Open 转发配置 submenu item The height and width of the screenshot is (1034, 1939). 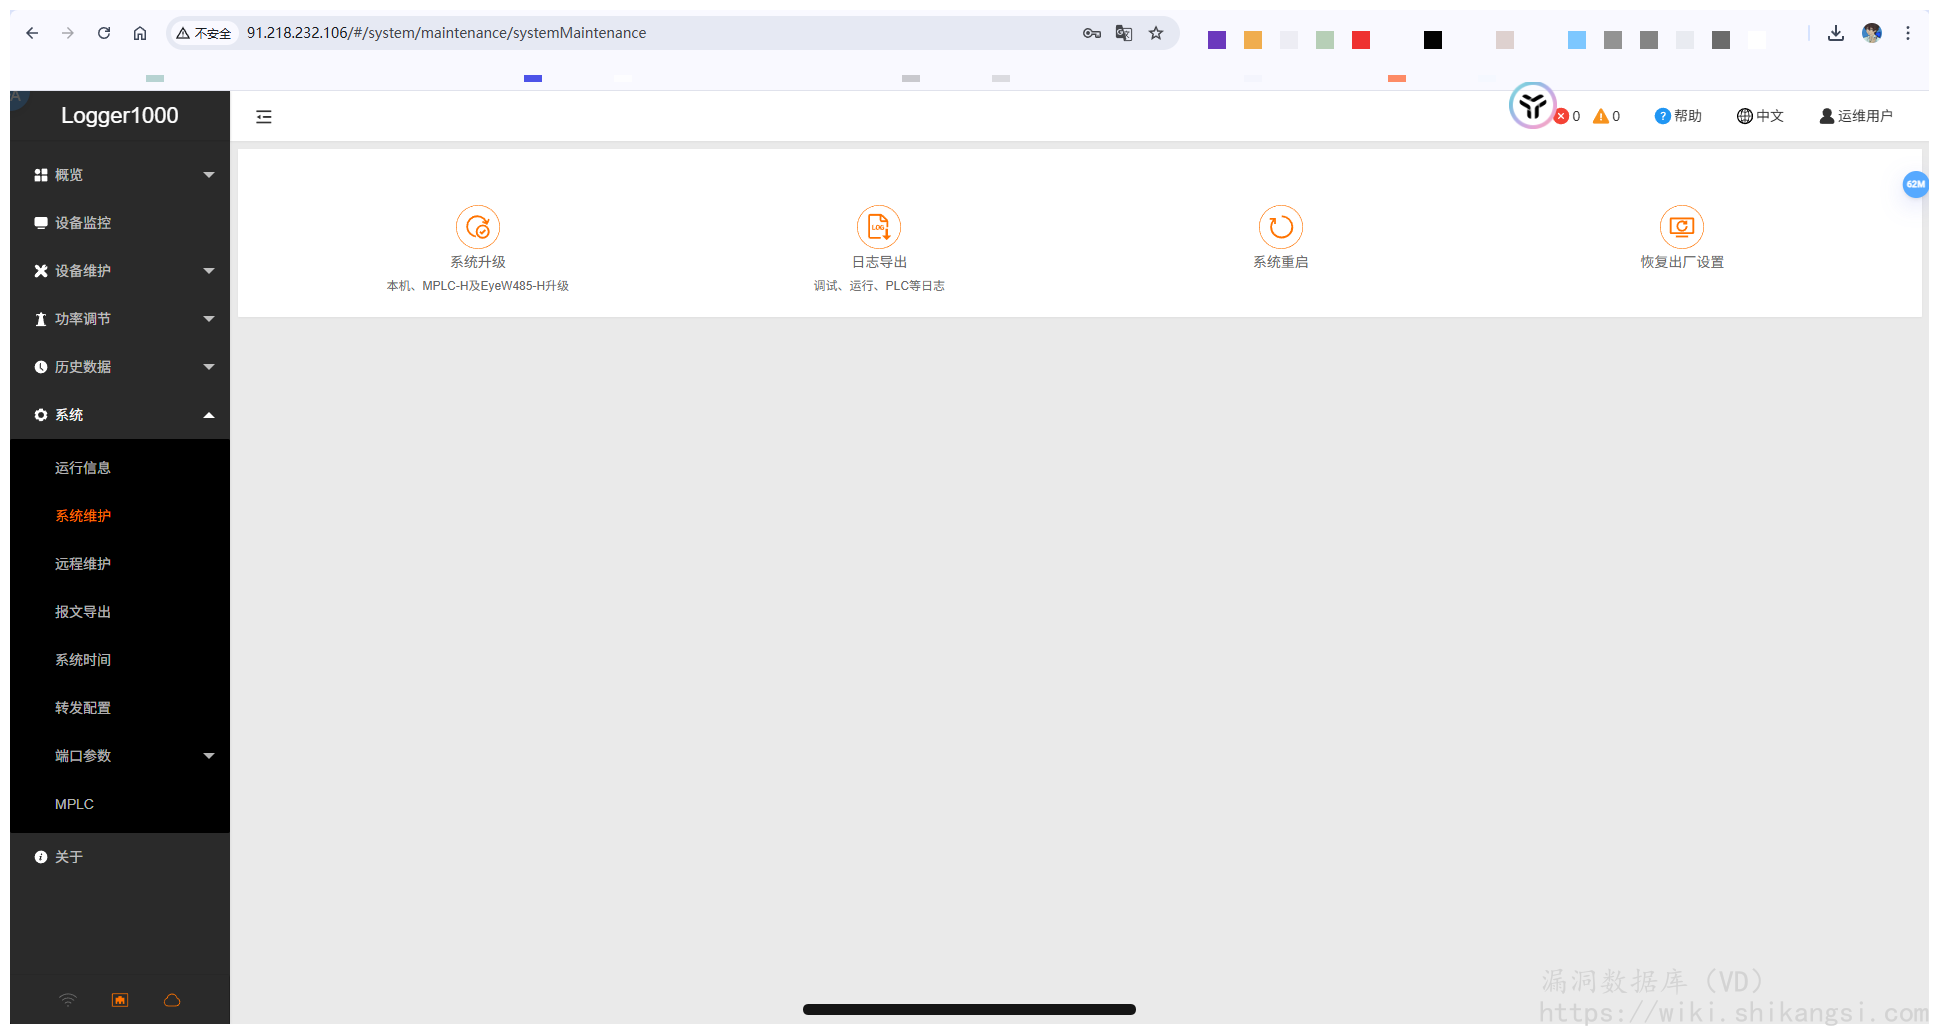[x=120, y=708]
